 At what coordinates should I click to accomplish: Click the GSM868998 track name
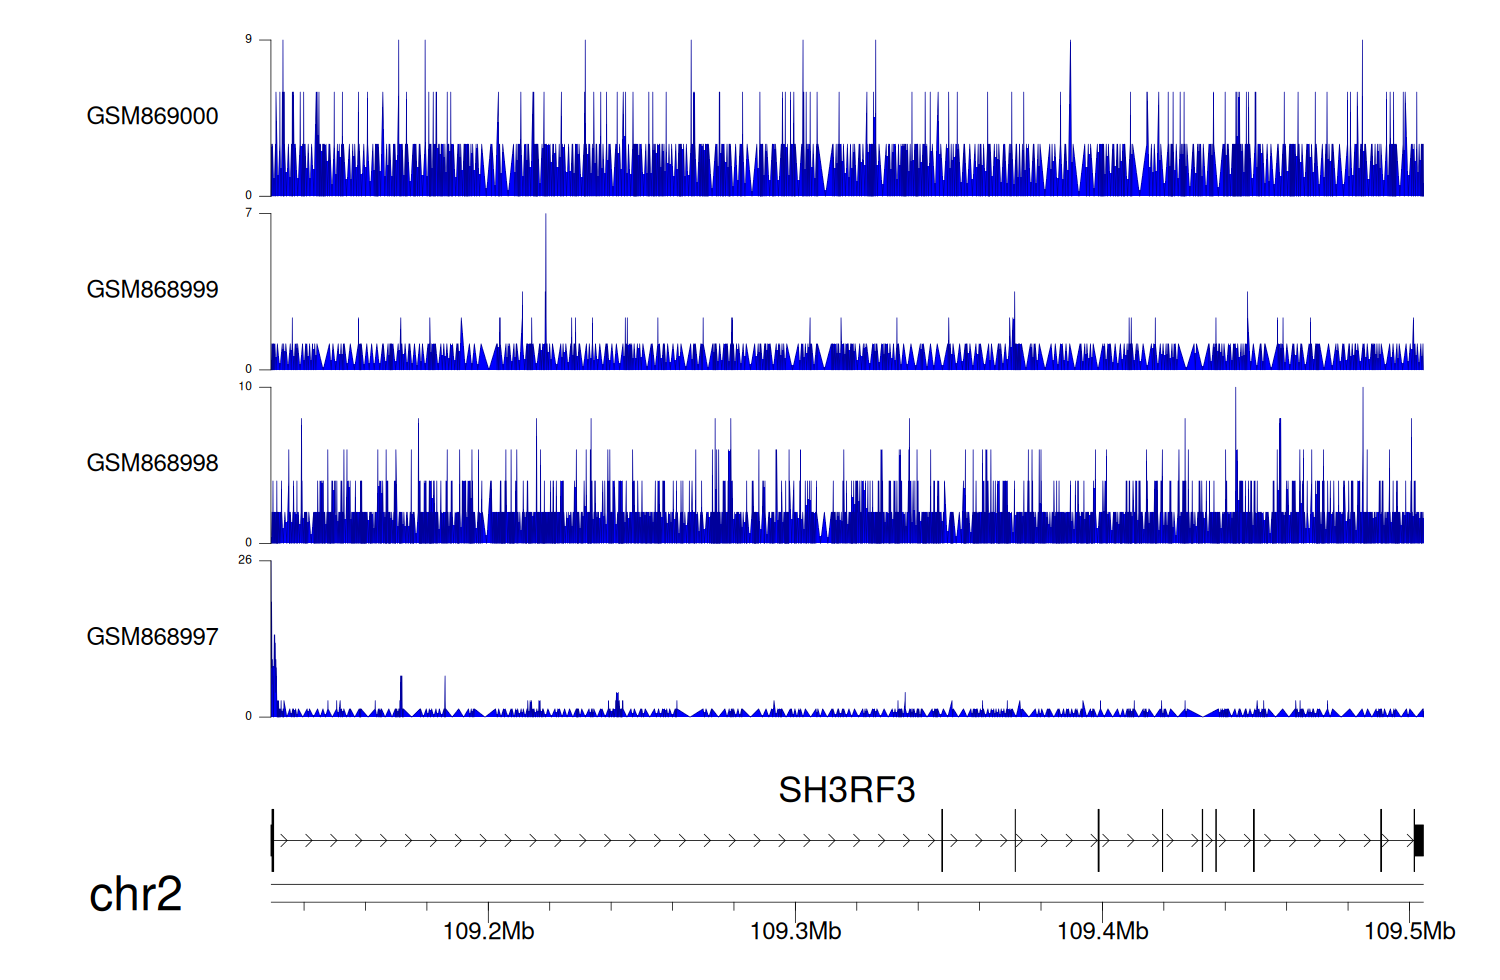click(152, 463)
